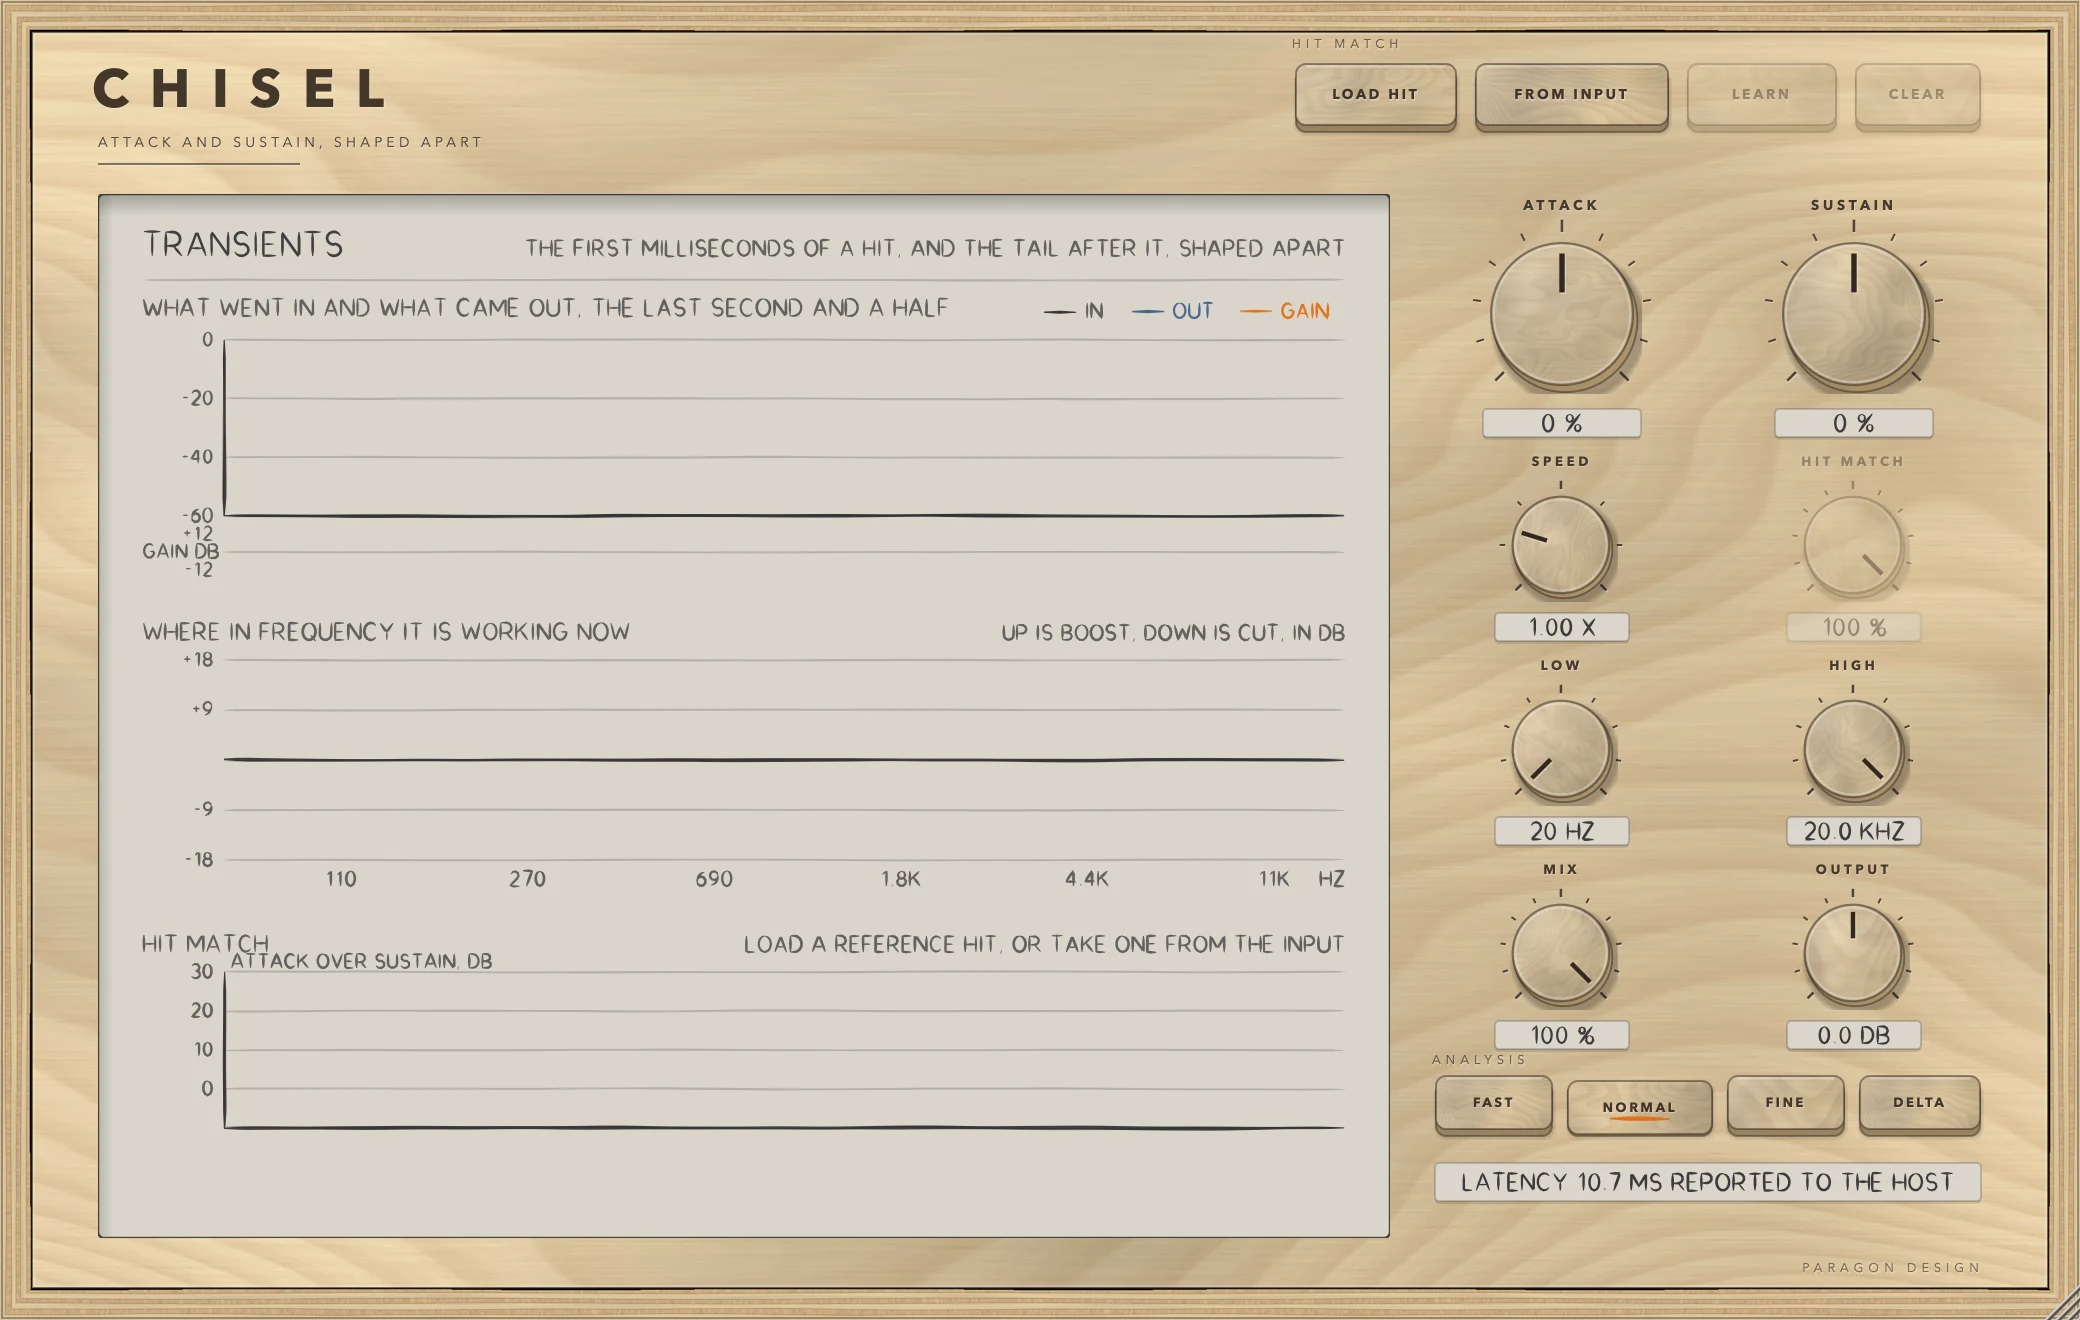Click the Learn button
The image size is (2080, 1320).
1761,95
